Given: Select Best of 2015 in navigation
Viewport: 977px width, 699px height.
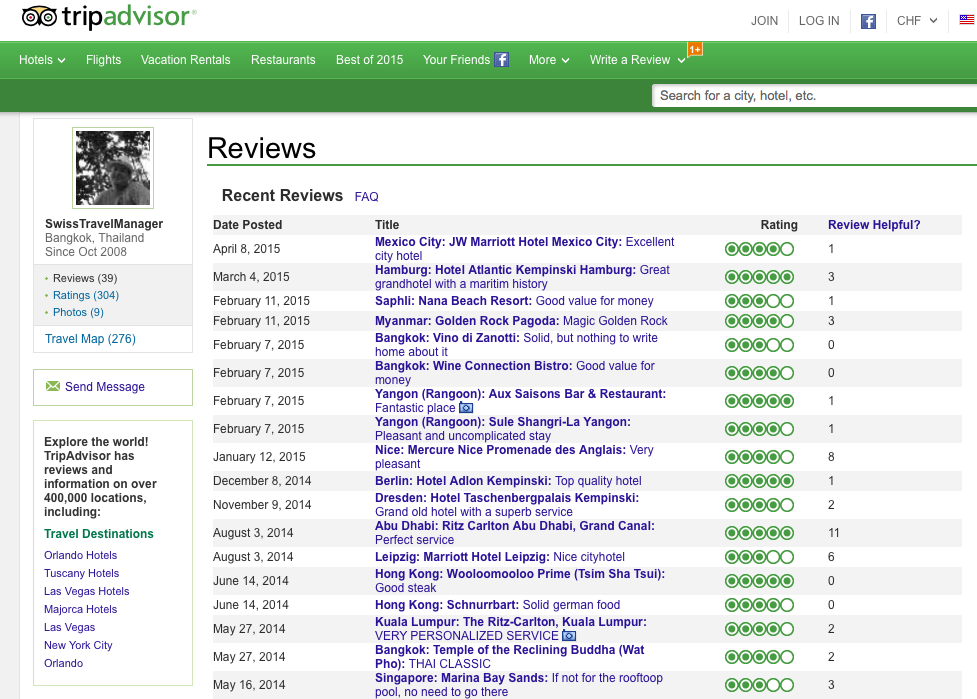Looking at the screenshot, I should (x=369, y=60).
